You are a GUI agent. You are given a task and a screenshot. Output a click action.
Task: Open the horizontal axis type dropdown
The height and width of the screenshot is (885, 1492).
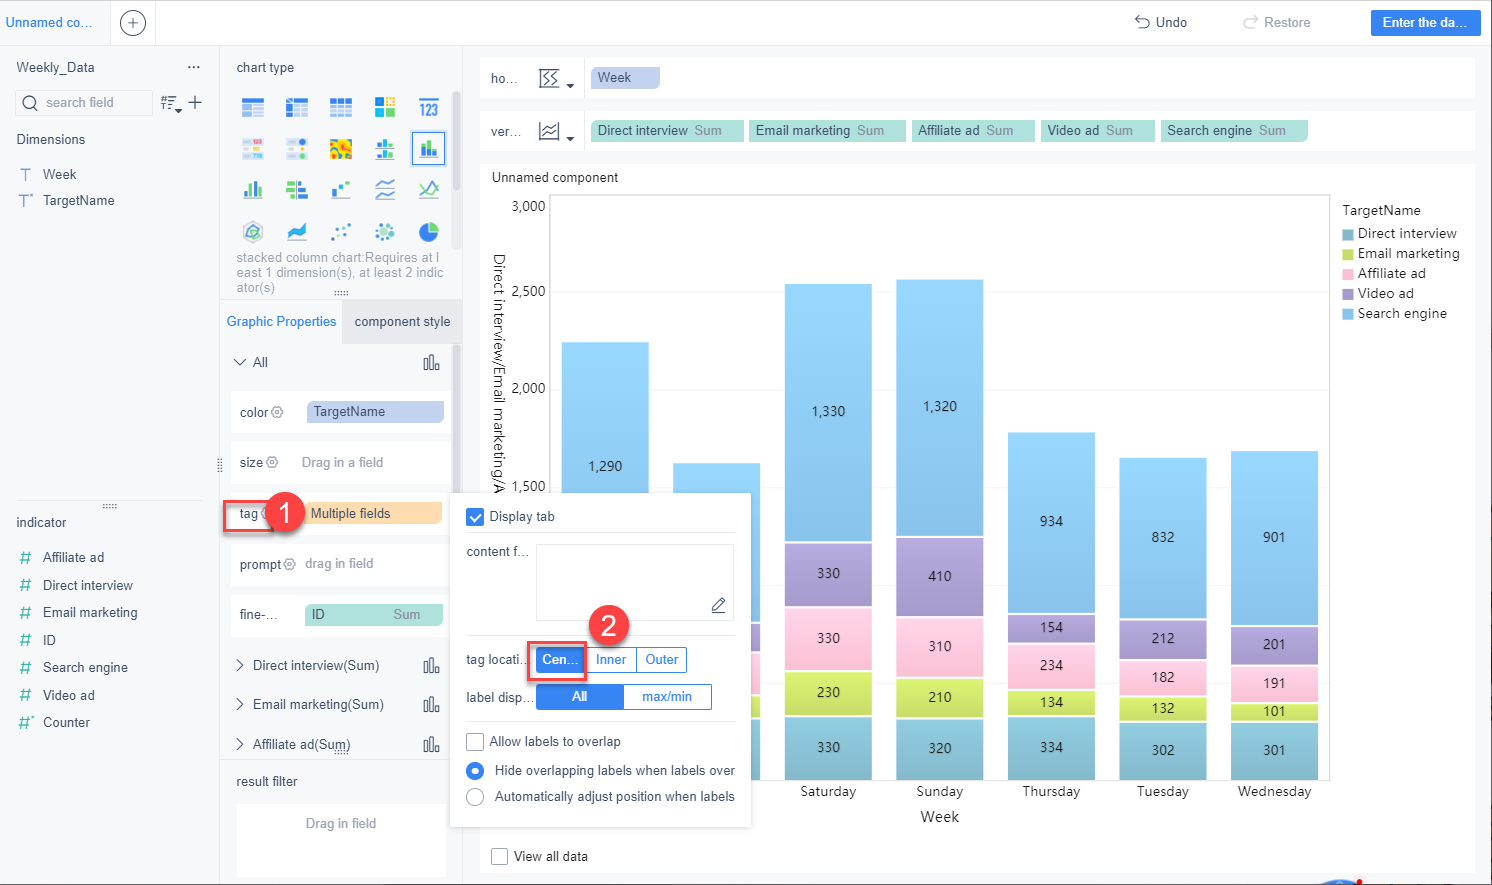(x=556, y=79)
